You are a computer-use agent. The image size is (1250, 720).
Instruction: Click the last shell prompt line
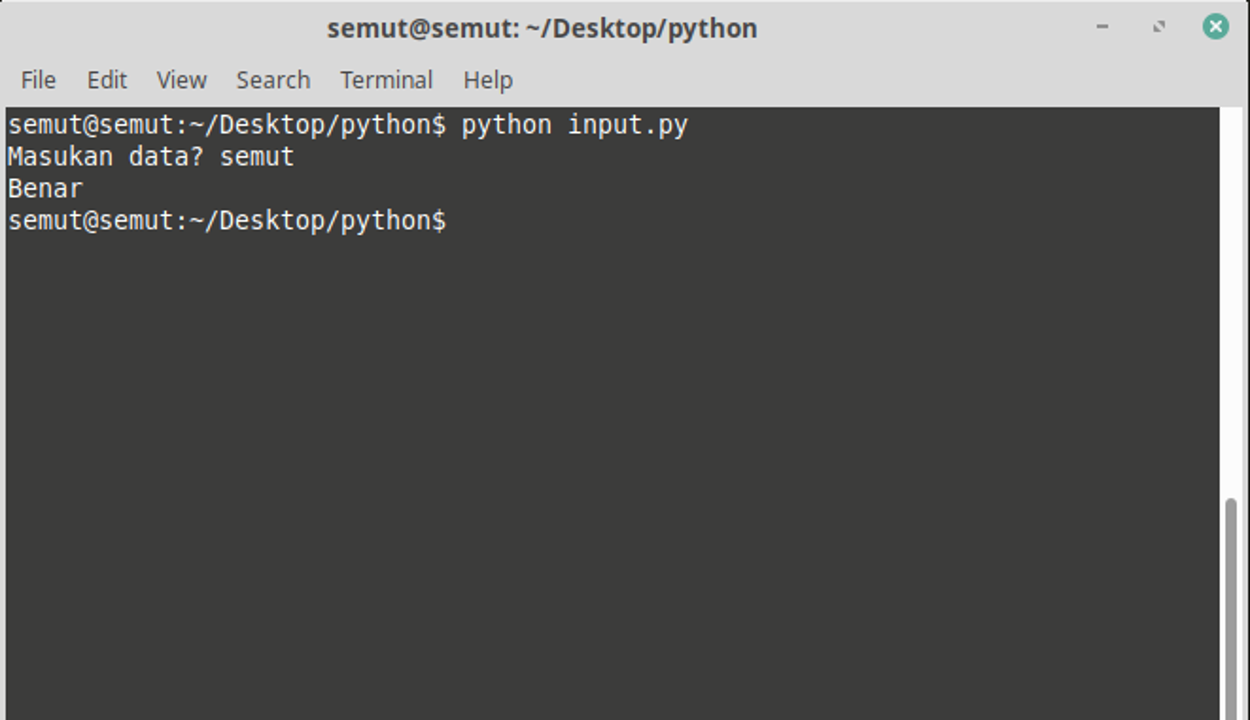(x=227, y=221)
